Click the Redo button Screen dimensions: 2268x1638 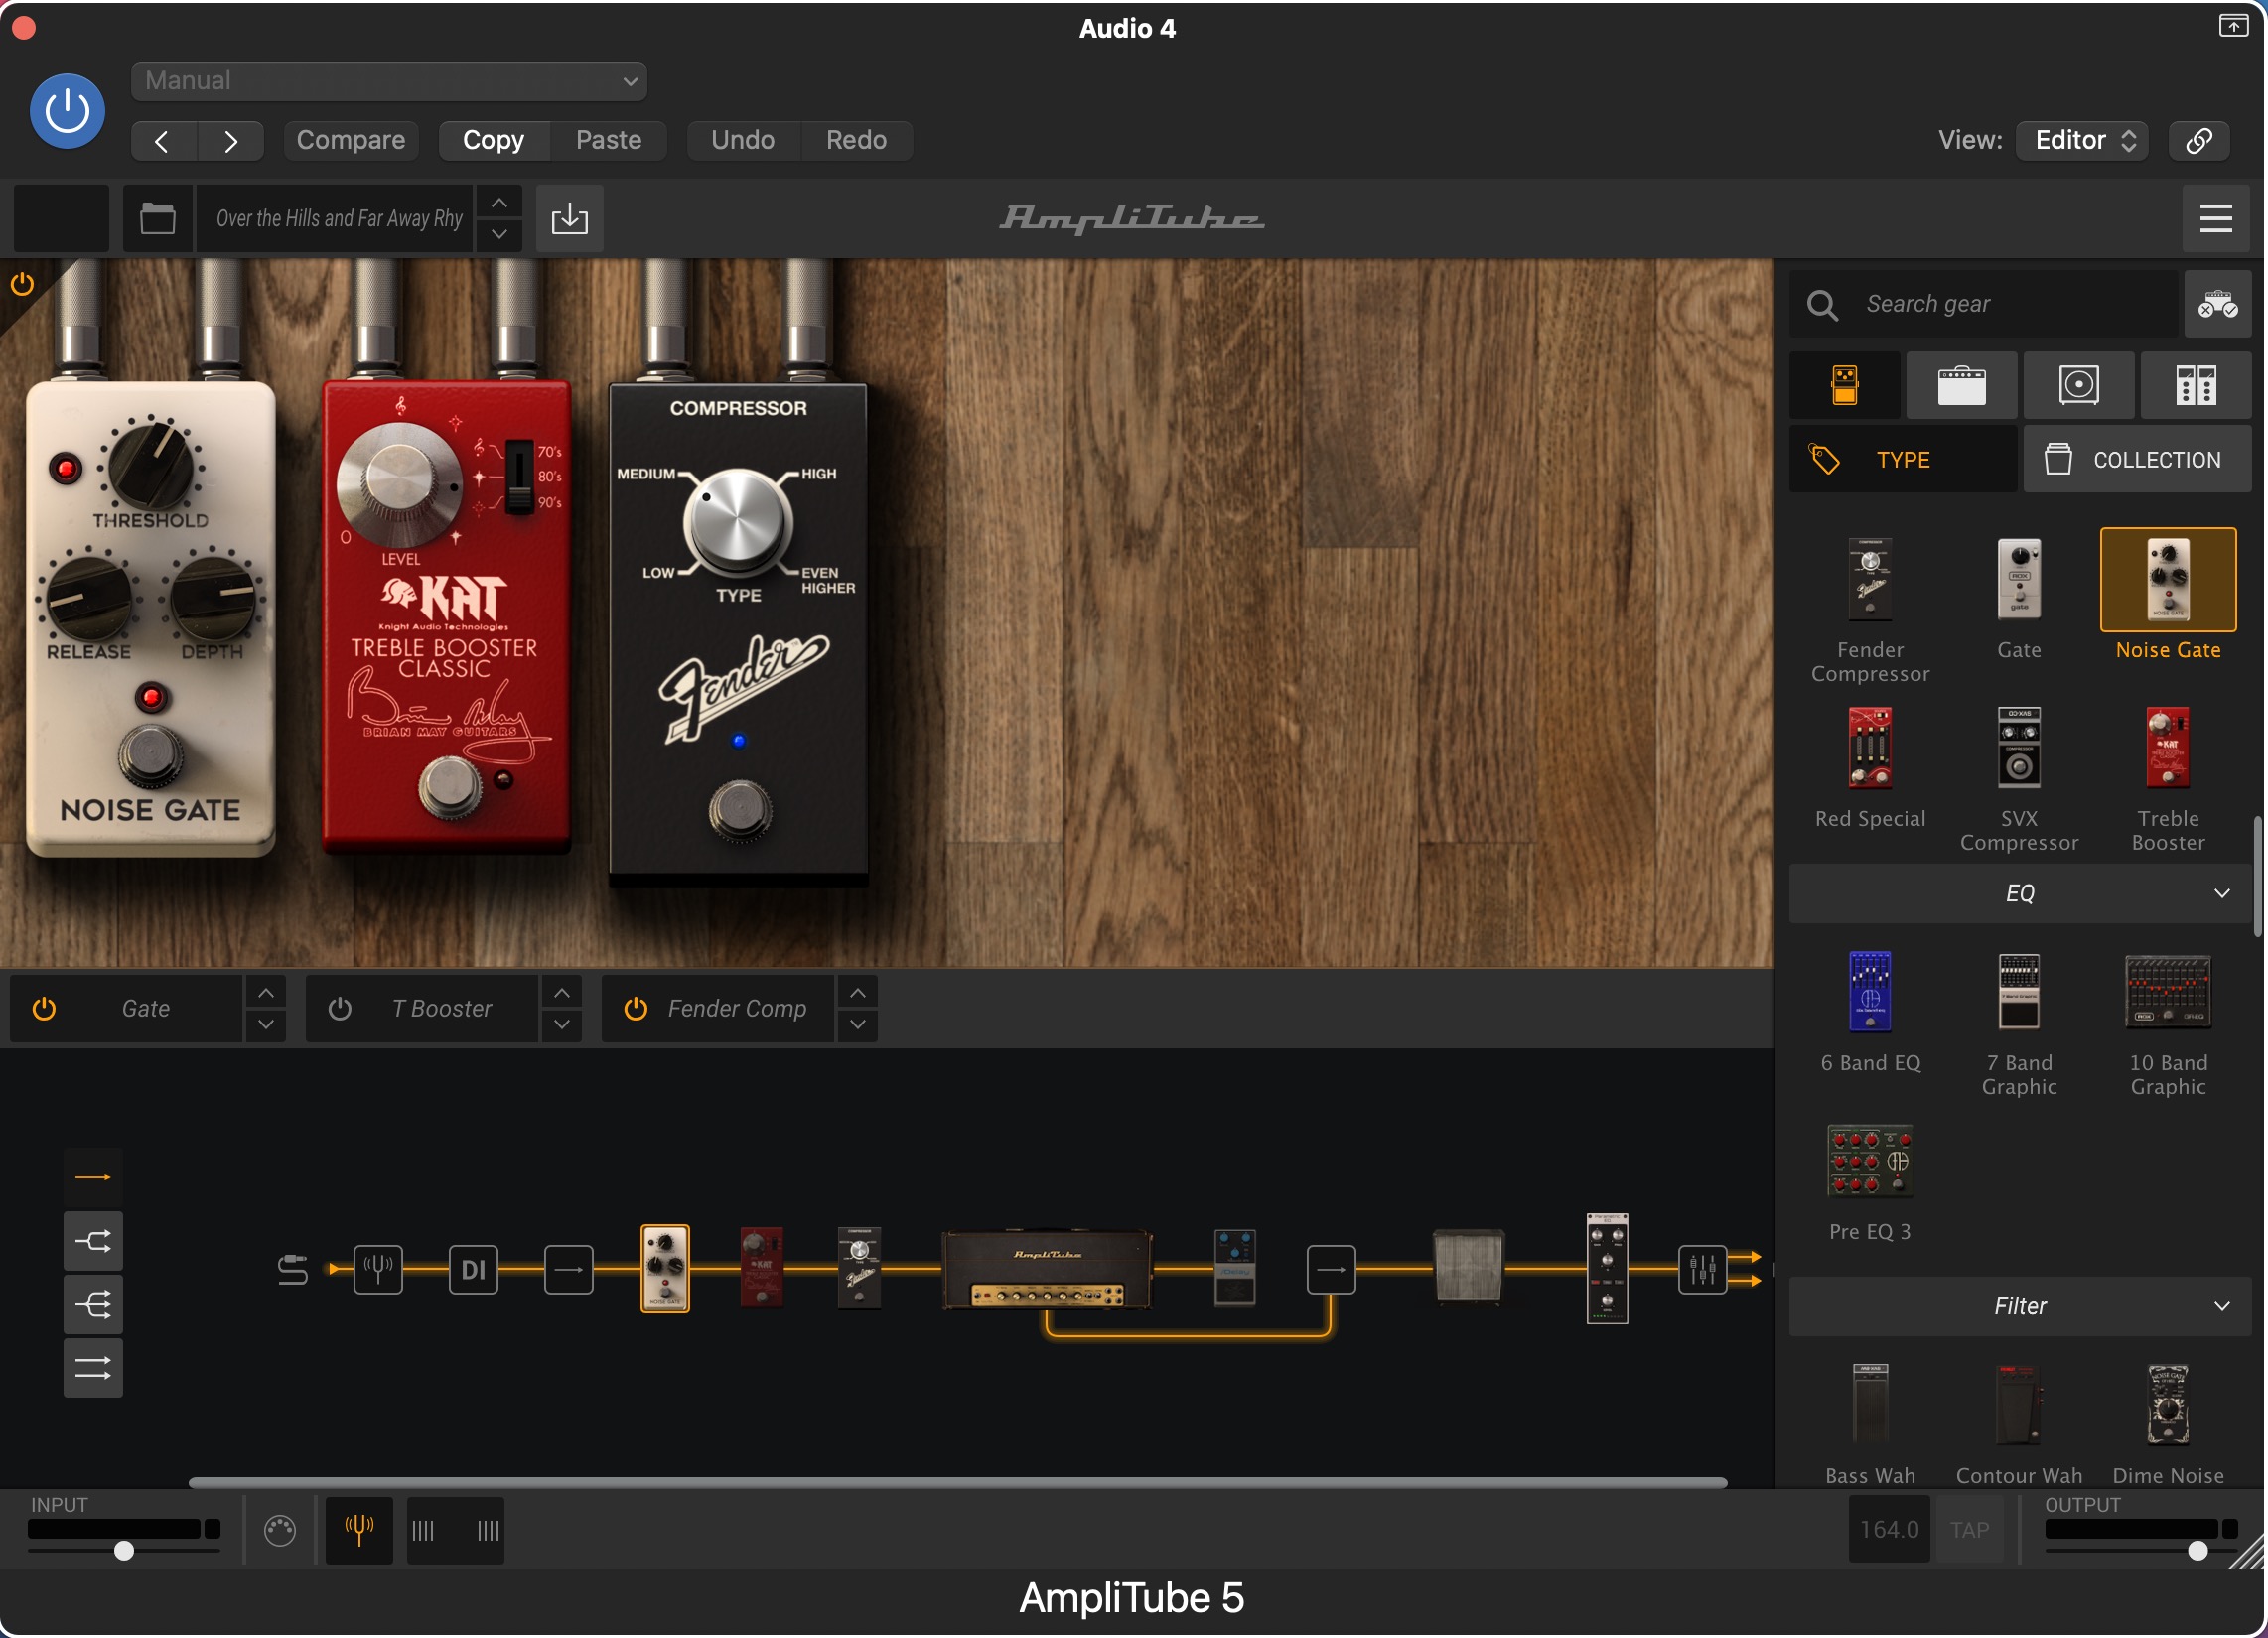point(857,140)
